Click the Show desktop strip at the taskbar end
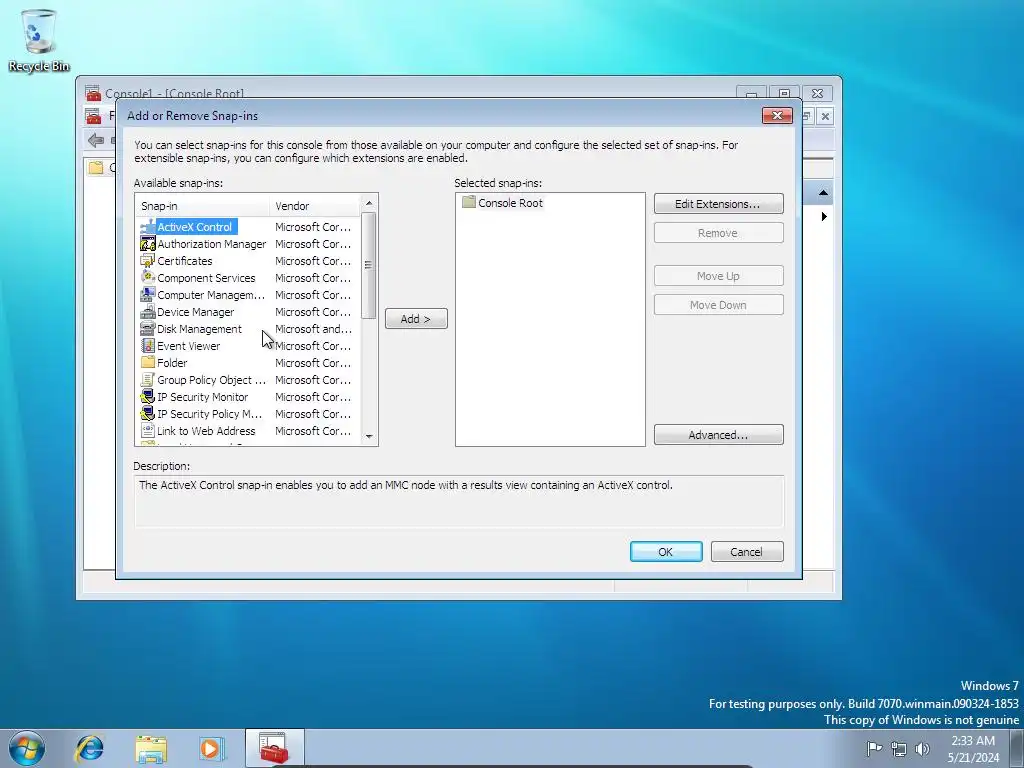The height and width of the screenshot is (768, 1024). 1017,748
